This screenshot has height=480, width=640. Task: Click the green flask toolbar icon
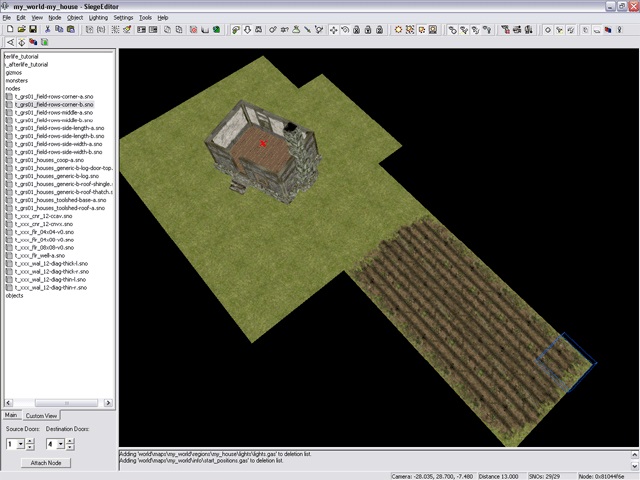pyautogui.click(x=296, y=29)
